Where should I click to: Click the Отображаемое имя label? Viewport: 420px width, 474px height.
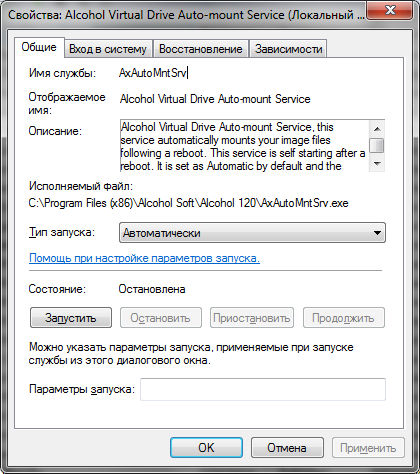tap(67, 103)
